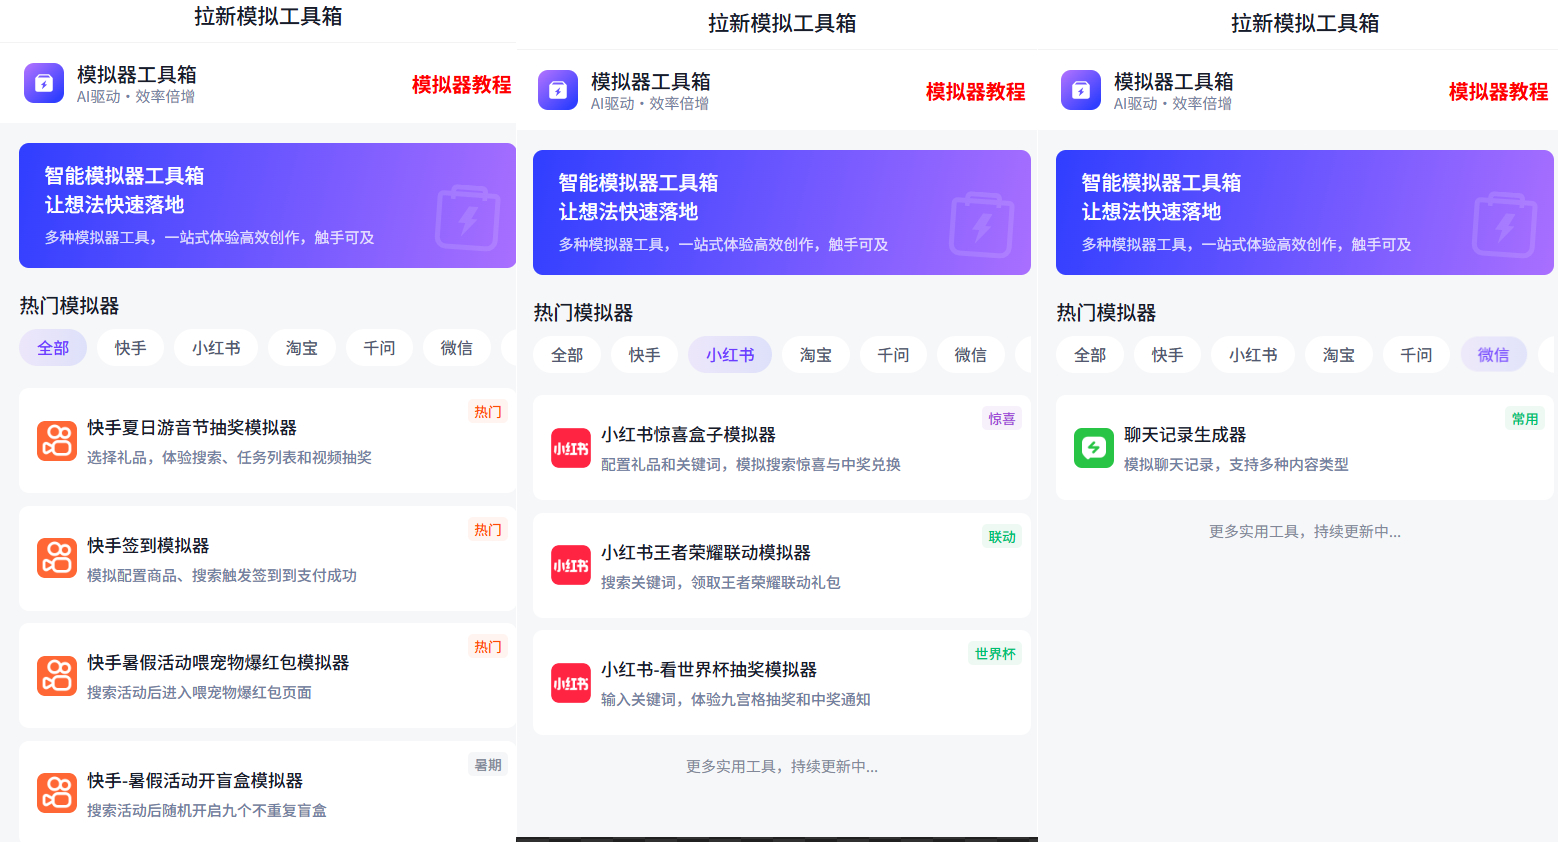Open the red 模拟器教程 link in the left panel
Viewport: 1558px width, 842px height.
(x=462, y=85)
